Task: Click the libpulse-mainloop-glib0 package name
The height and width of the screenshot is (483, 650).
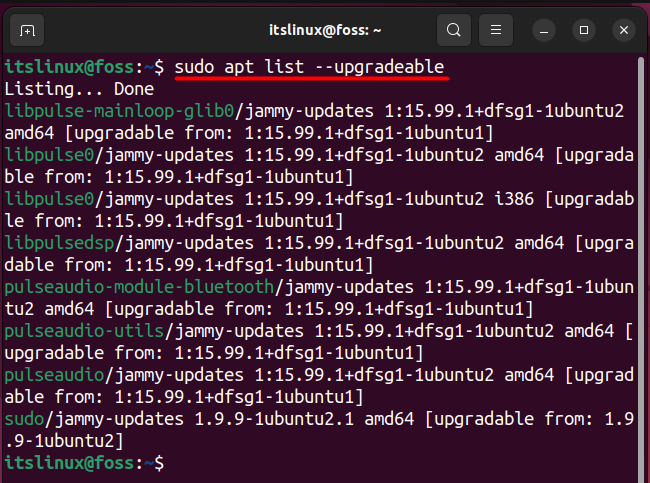Action: coord(119,111)
